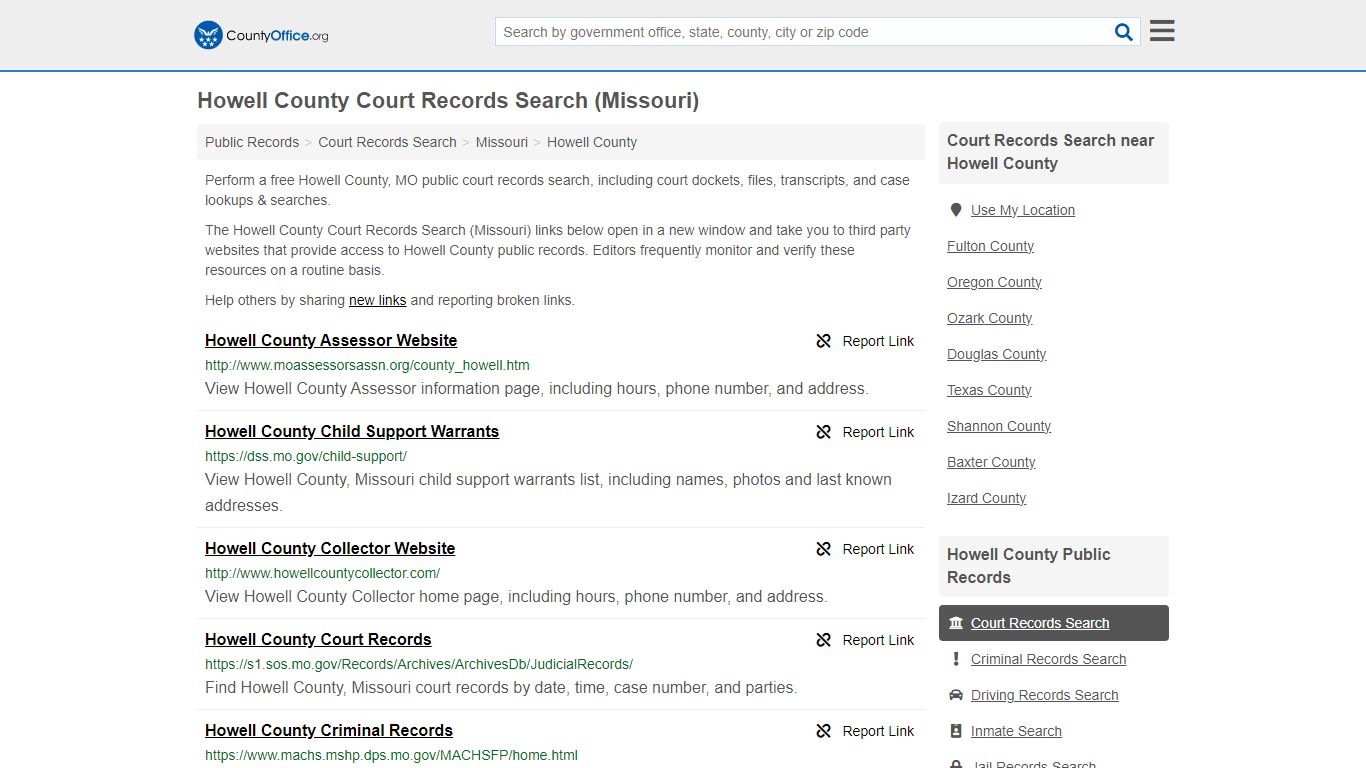Go to Oregon County
The image size is (1366, 768).
coord(994,282)
